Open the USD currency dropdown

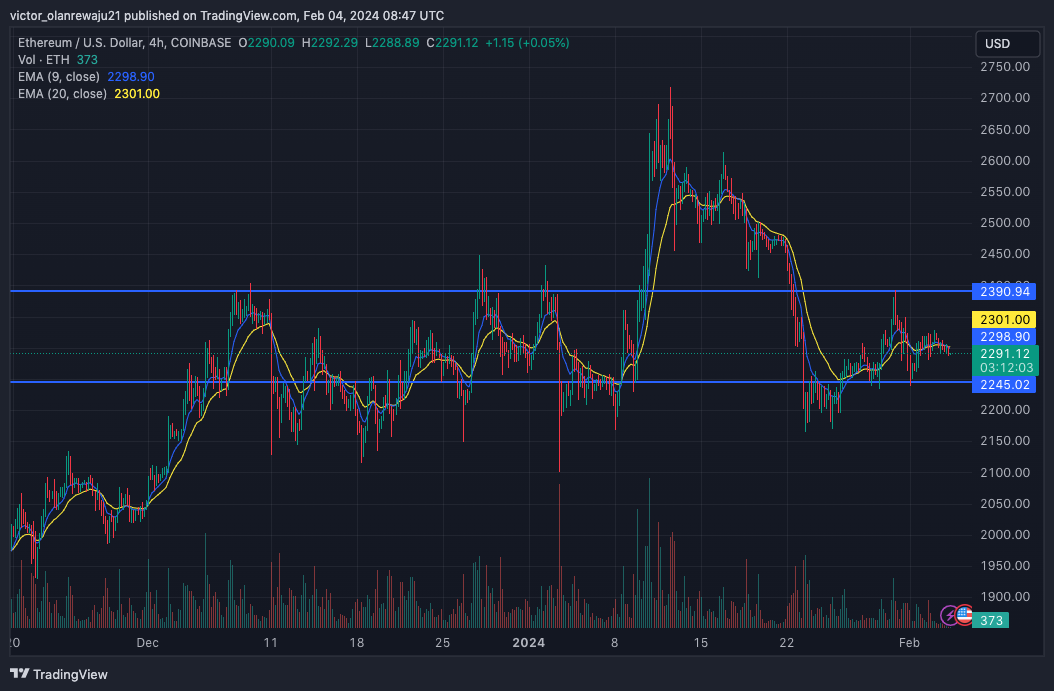[1007, 43]
